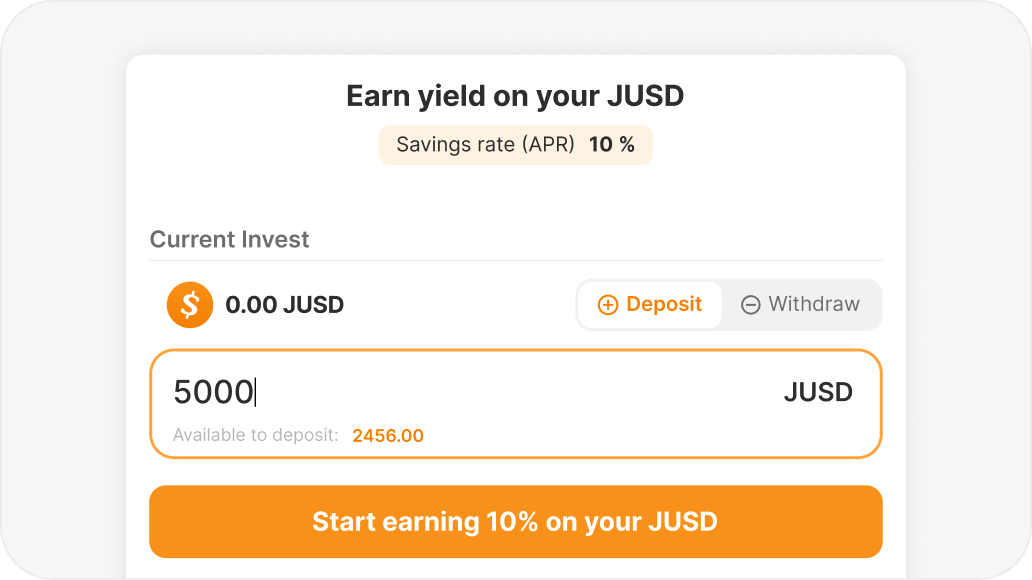
Task: Click the orange dollar coin icon
Action: click(x=190, y=305)
